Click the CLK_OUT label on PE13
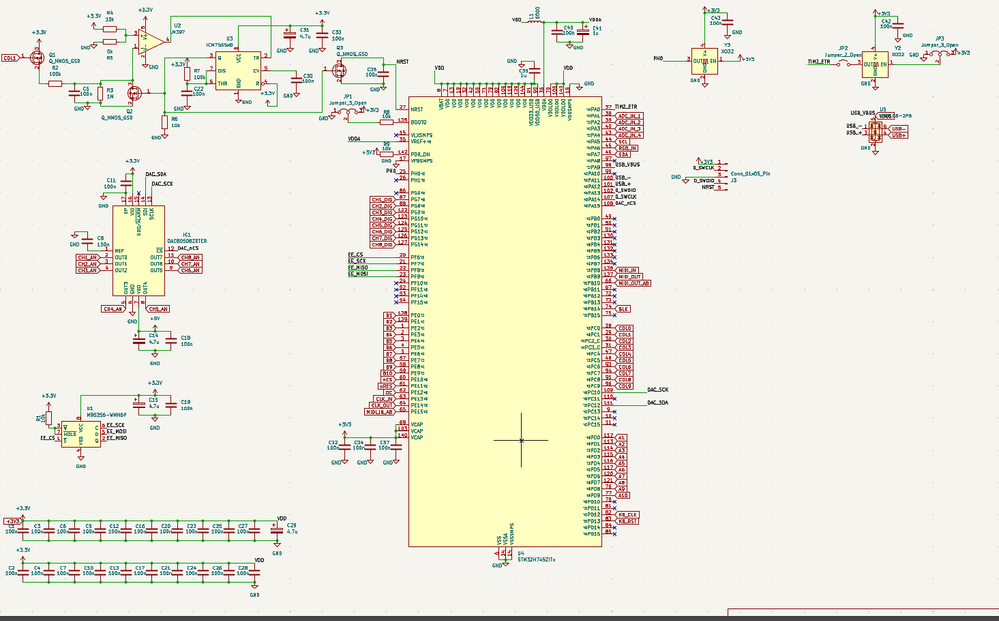Viewport: 999px width, 621px height. click(x=382, y=405)
